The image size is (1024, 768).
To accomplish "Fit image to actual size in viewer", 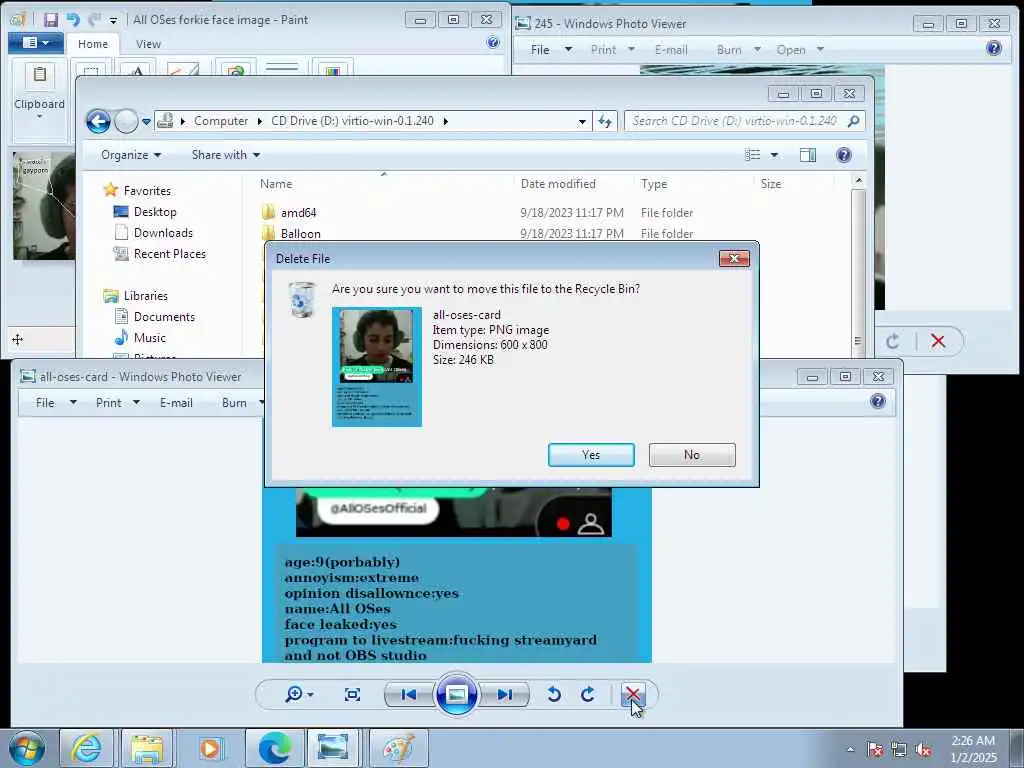I will pos(352,694).
